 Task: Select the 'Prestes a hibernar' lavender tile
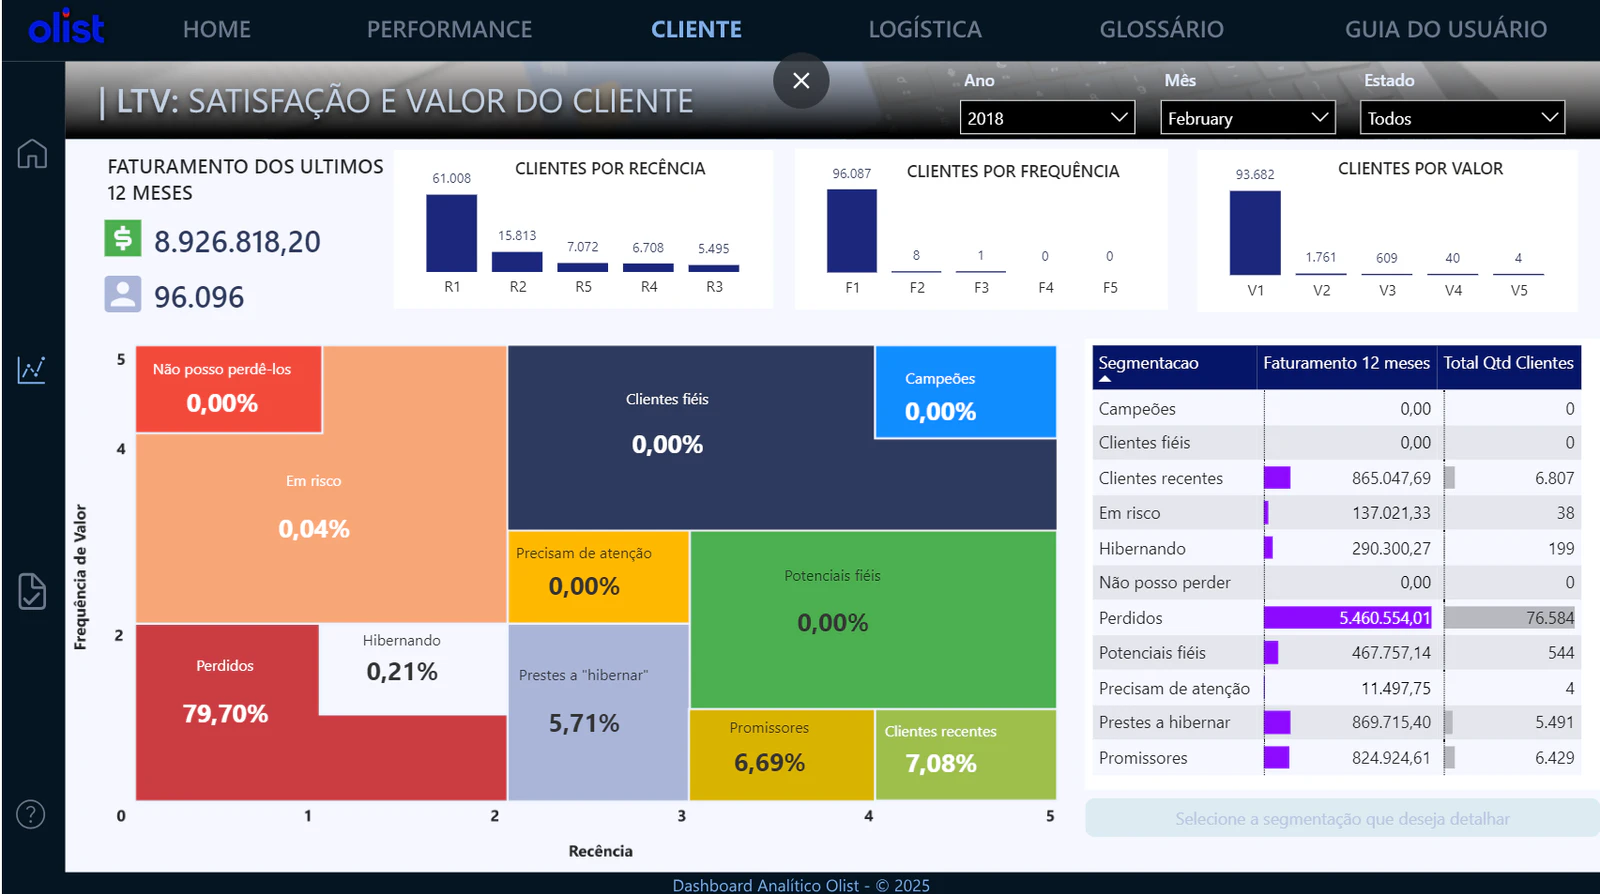click(598, 711)
